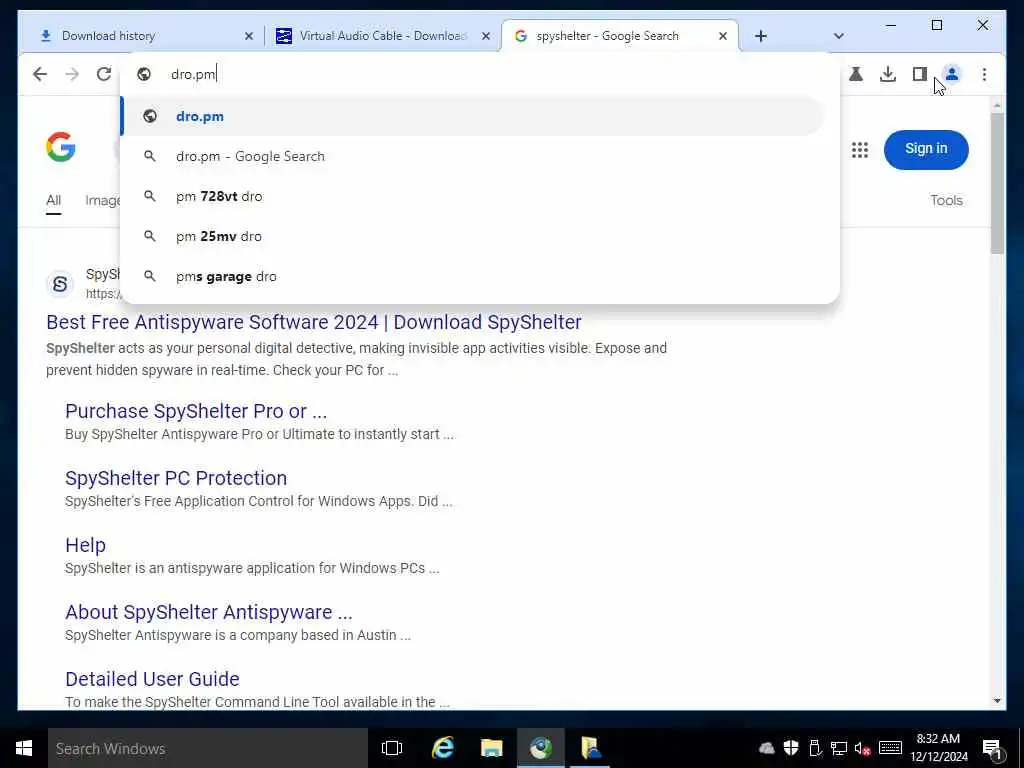Open the Help sitelink
Image resolution: width=1024 pixels, height=768 pixels.
click(x=86, y=545)
